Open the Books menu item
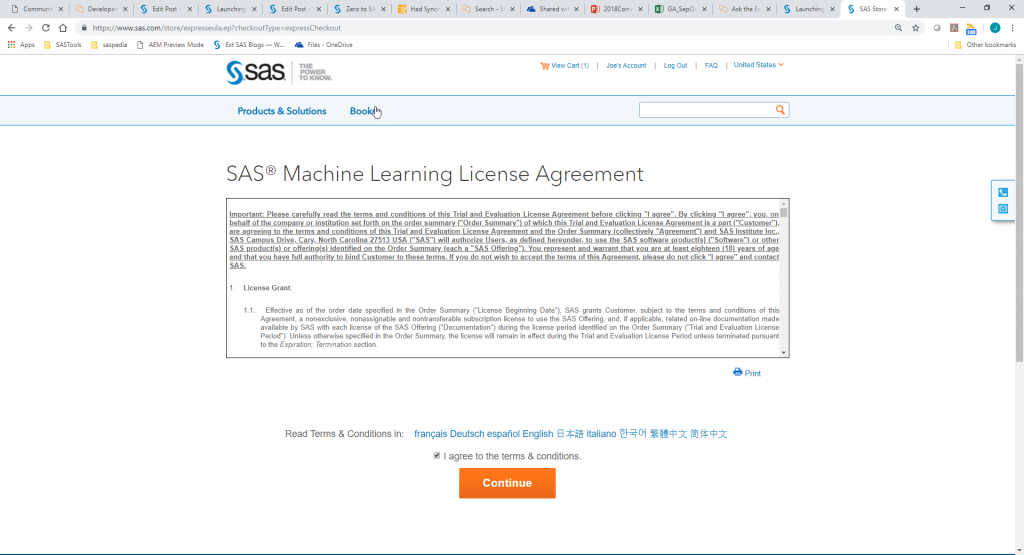Viewport: 1024px width, 555px height. coord(363,111)
